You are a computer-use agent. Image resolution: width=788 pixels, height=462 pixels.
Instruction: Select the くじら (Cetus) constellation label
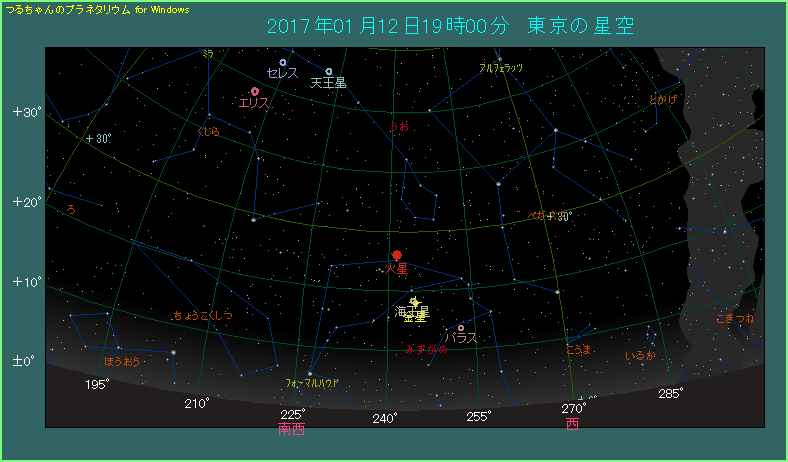point(208,131)
